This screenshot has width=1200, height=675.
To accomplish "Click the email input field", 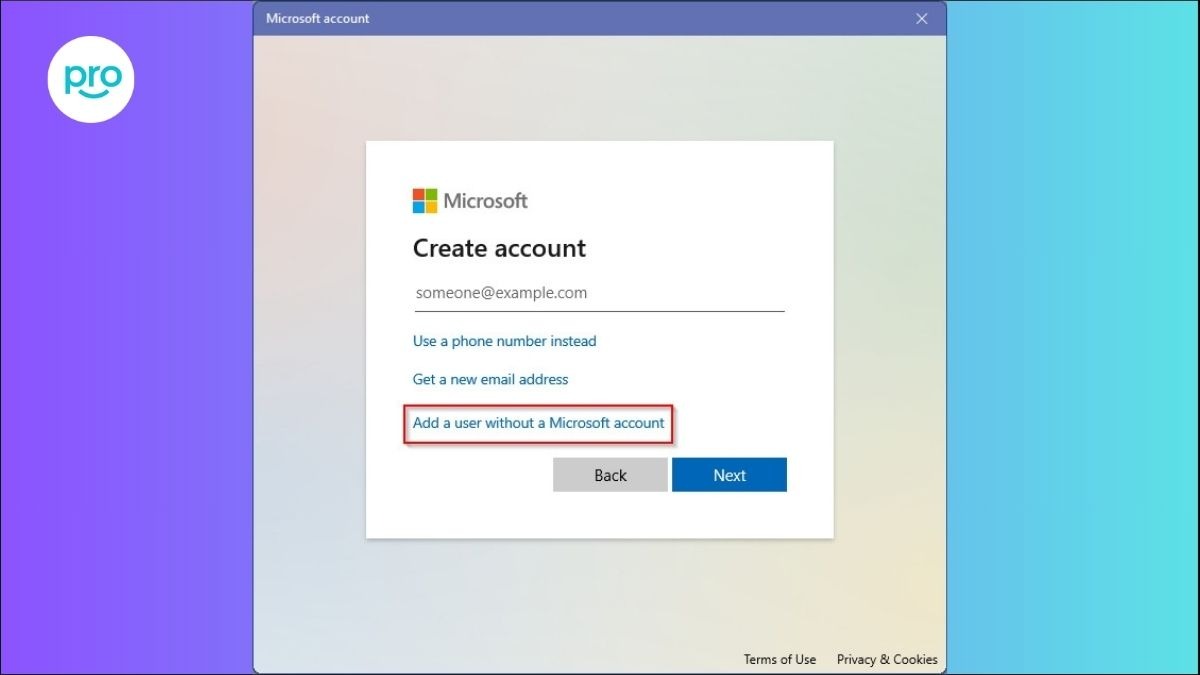I will click(x=598, y=294).
